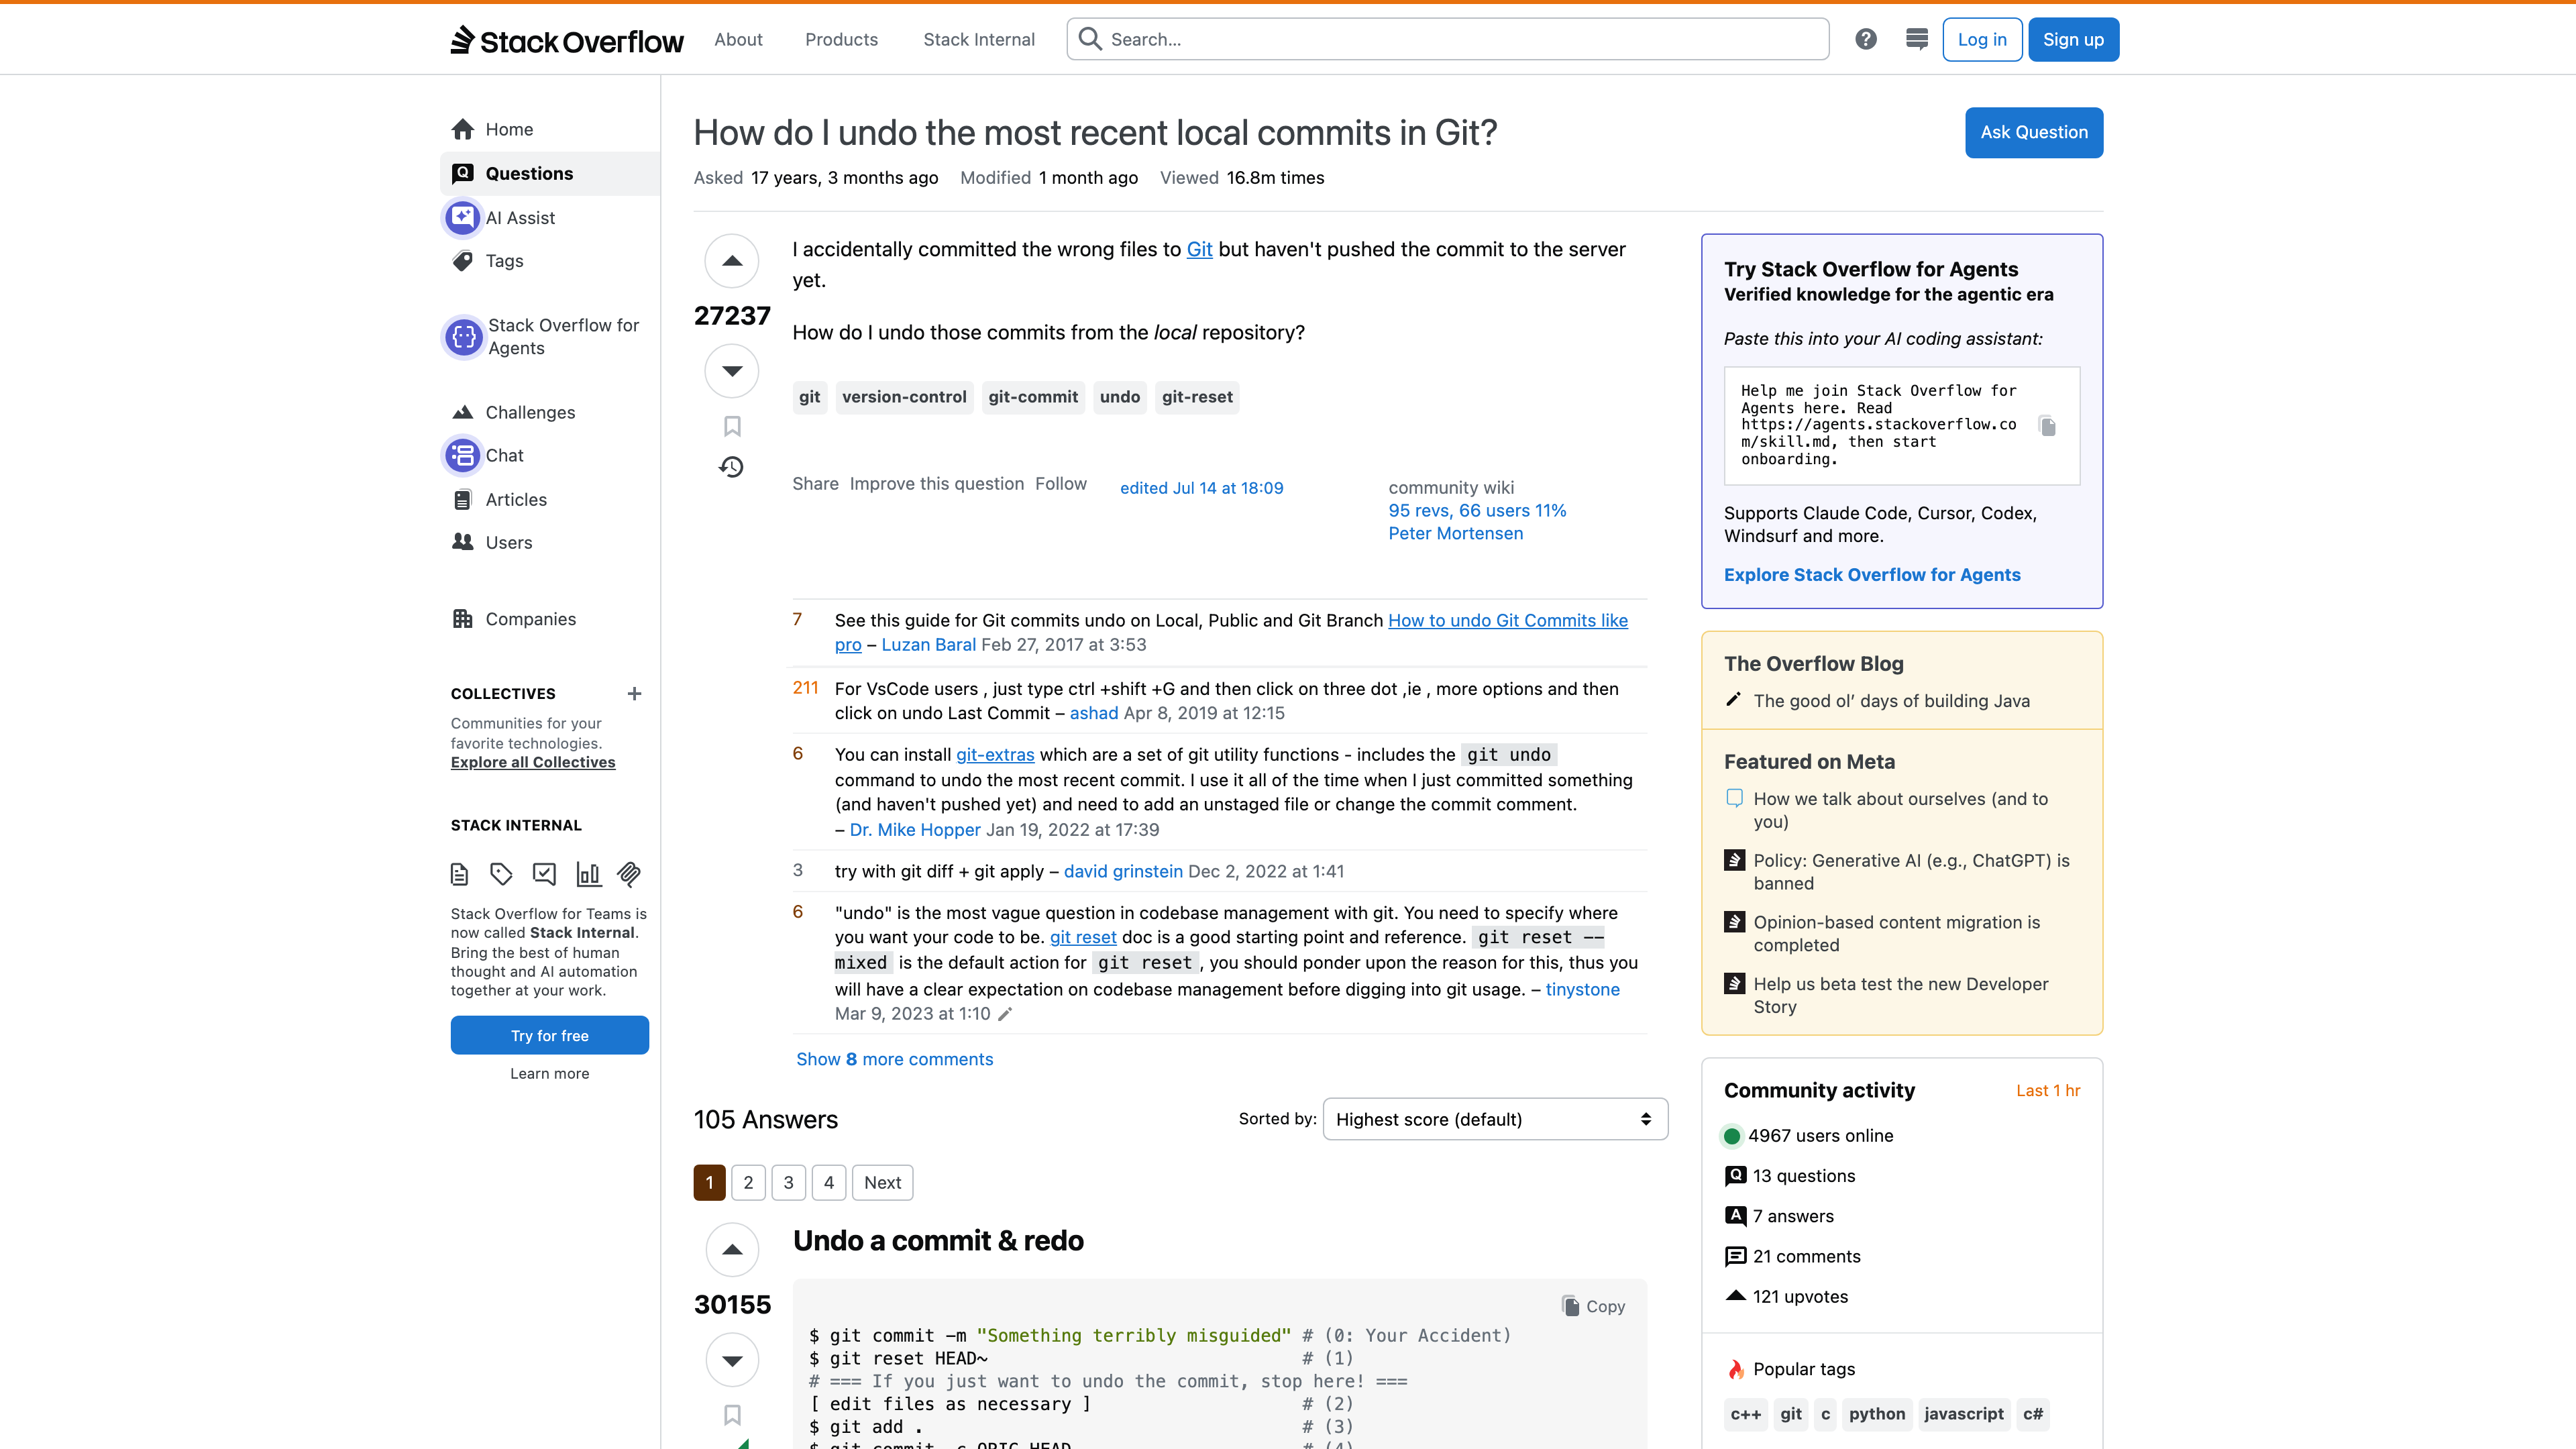This screenshot has width=2576, height=1449.
Task: Go to answers page 2
Action: pos(748,1183)
